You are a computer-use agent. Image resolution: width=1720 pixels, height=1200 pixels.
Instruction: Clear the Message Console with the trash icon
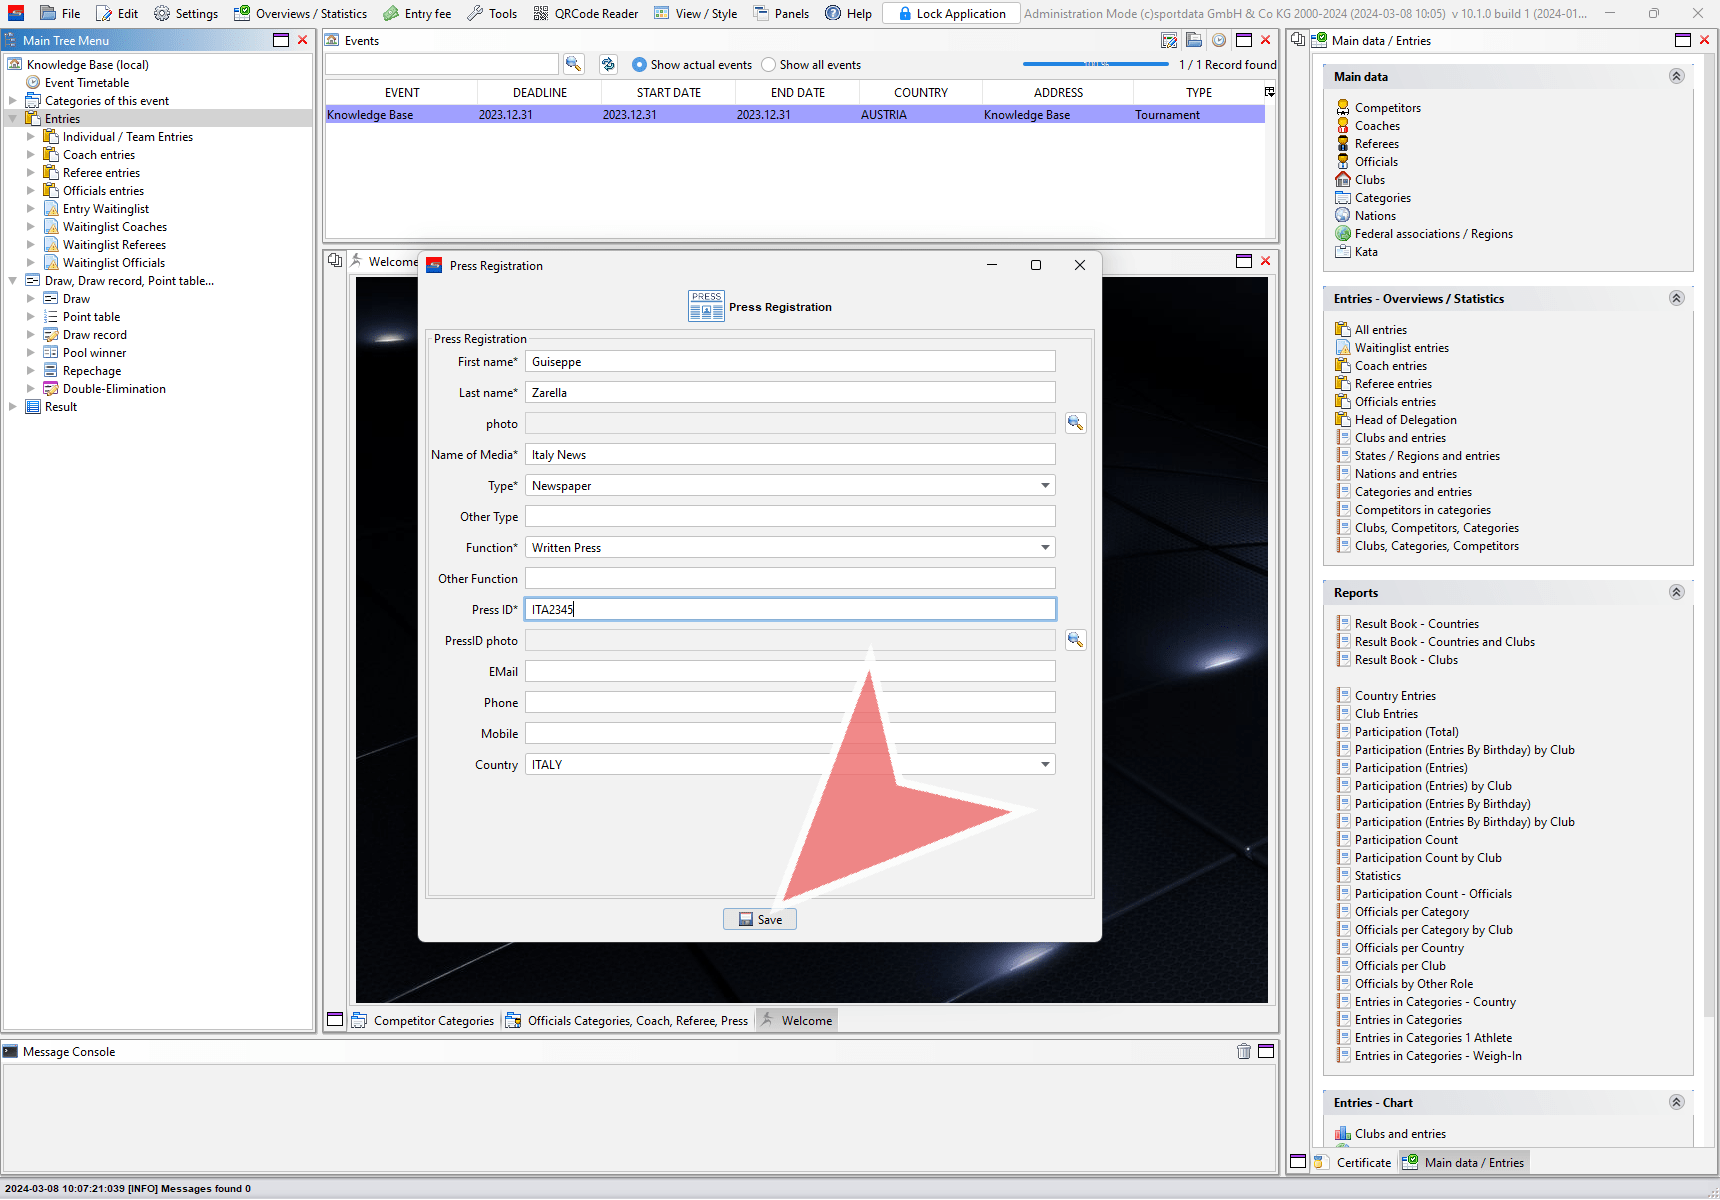pos(1243,1051)
